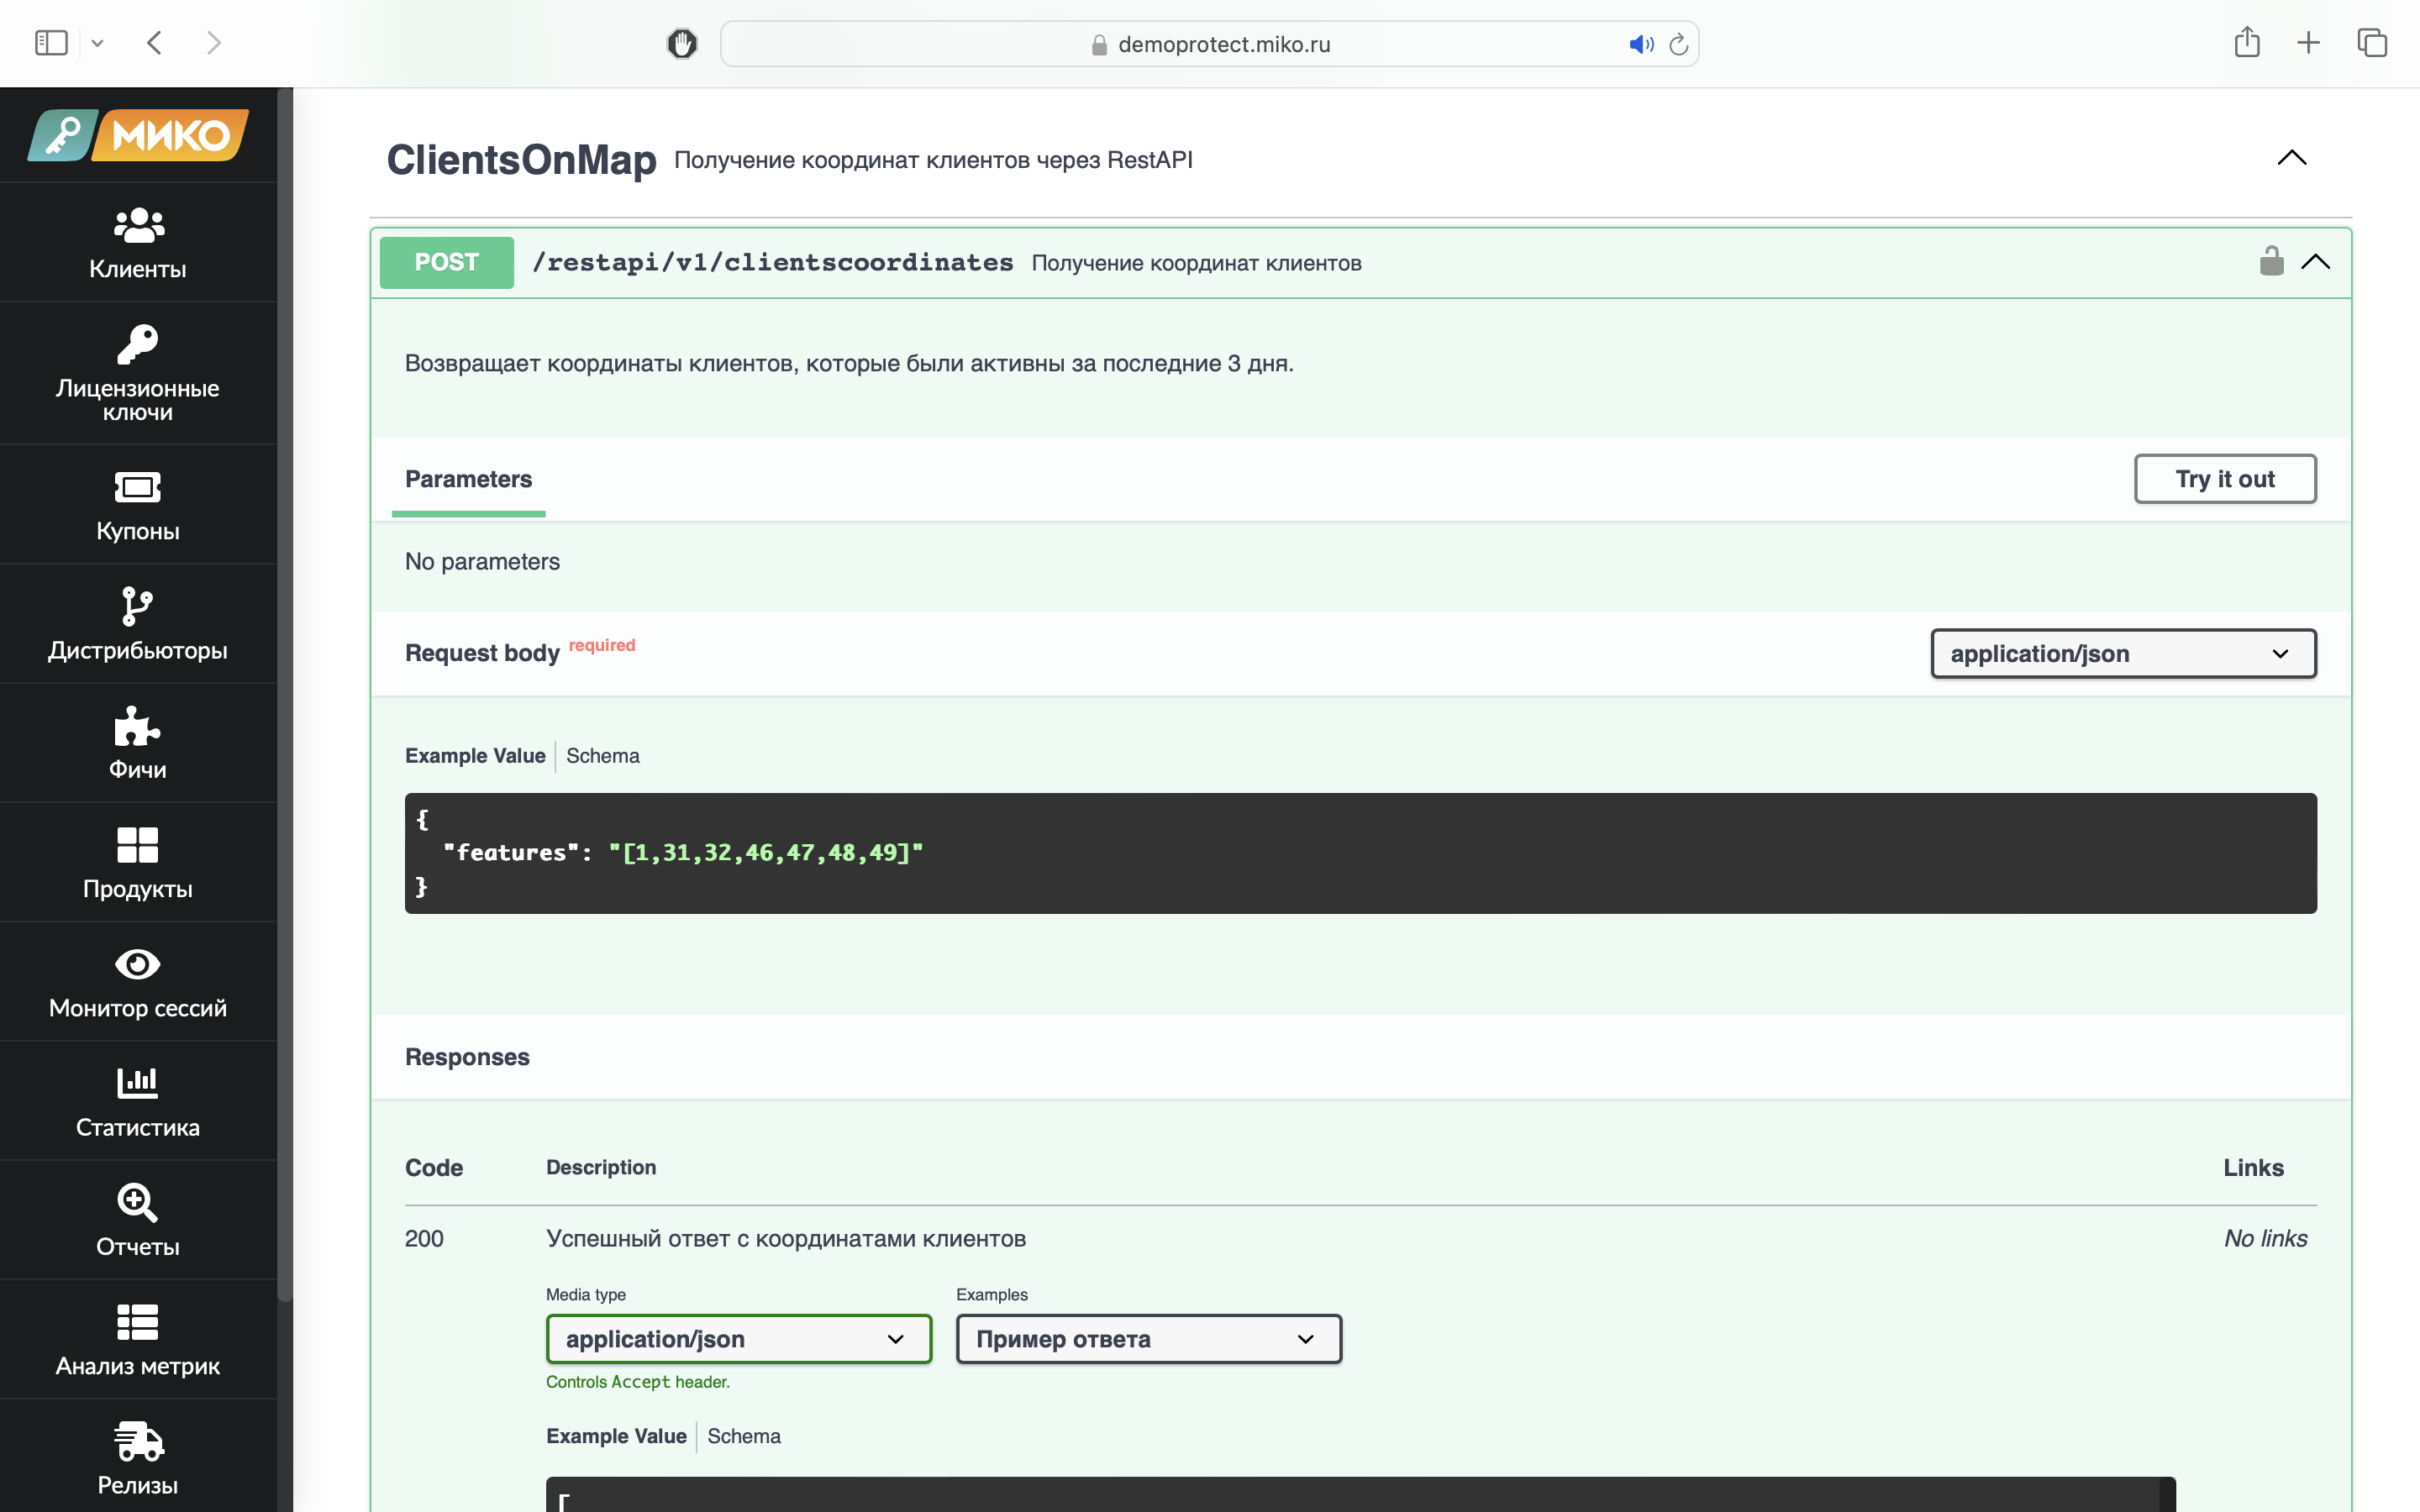The width and height of the screenshot is (2420, 1512).
Task: Open request body content type dropdown
Action: 2123,653
